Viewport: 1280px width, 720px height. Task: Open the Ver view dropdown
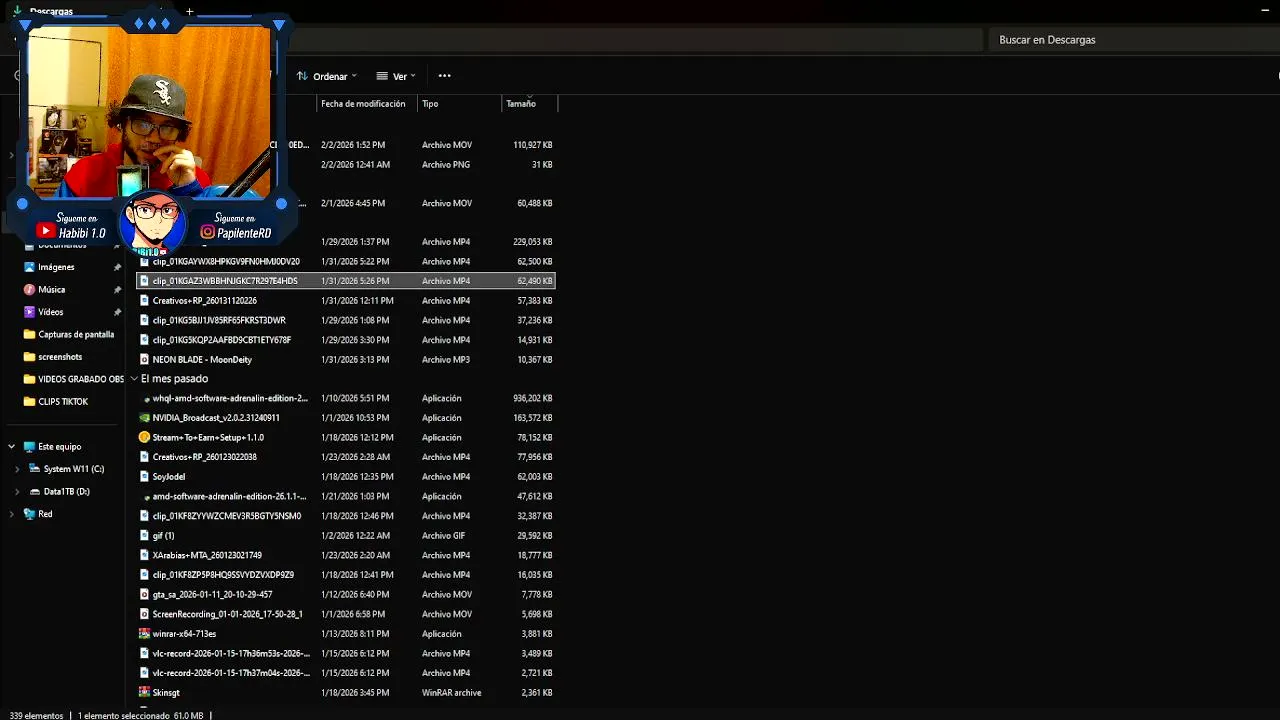(x=396, y=76)
